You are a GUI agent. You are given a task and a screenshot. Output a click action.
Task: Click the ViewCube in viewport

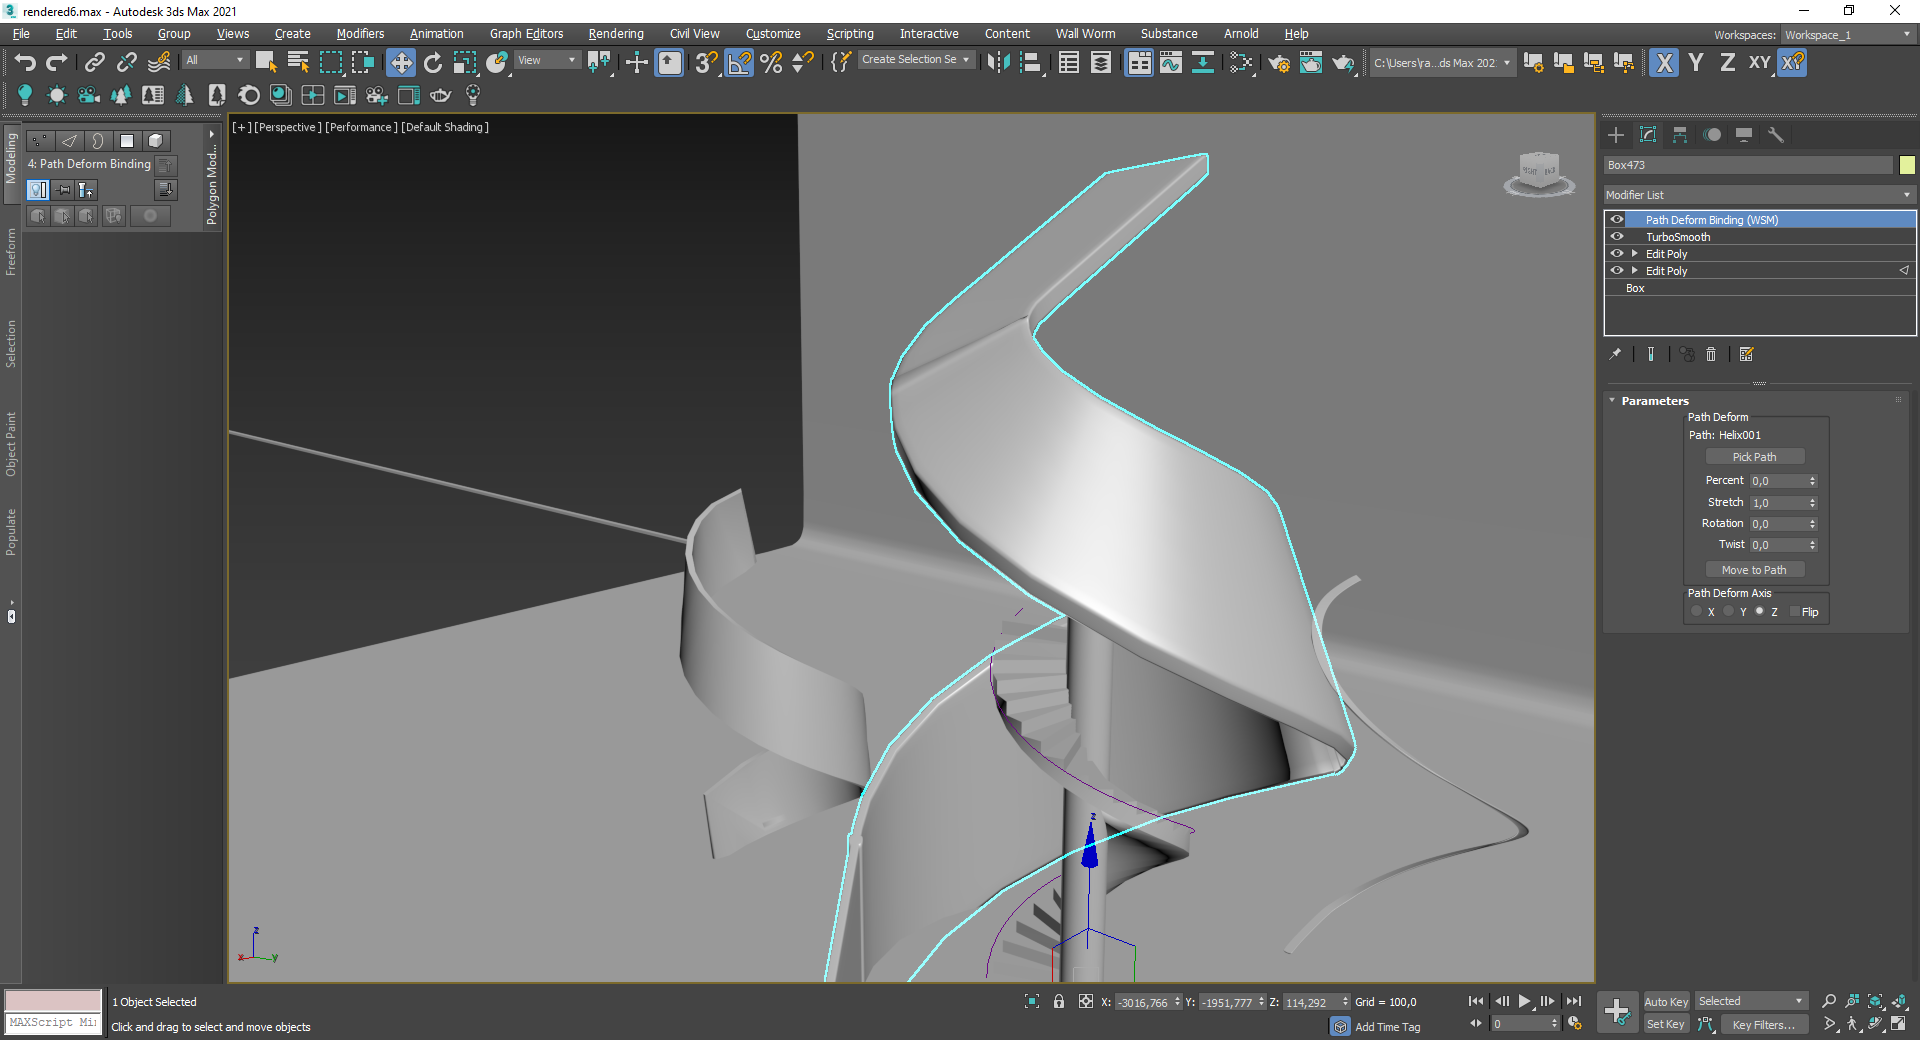1538,172
